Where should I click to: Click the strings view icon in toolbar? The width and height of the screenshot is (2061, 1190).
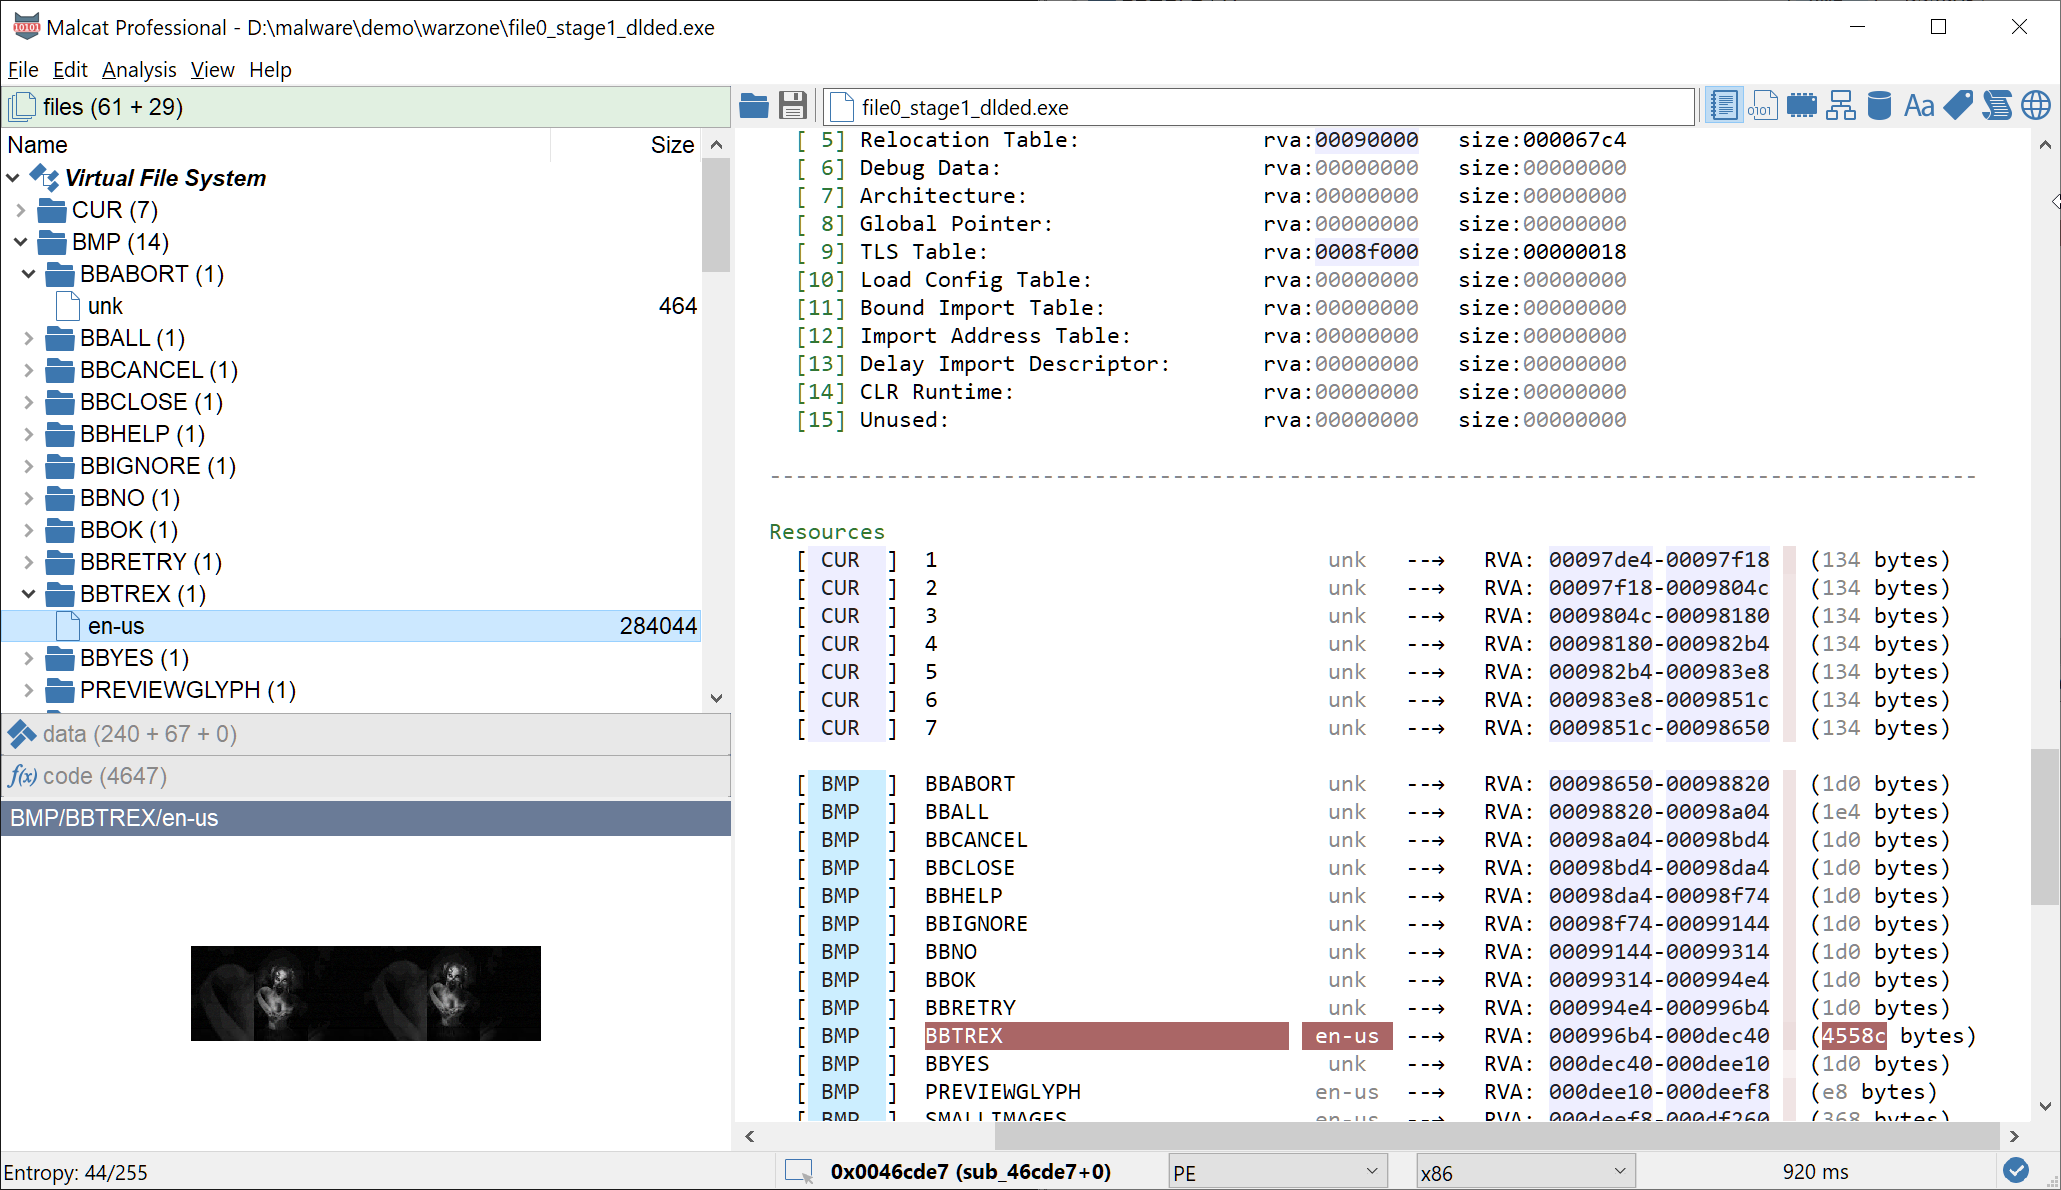click(x=1919, y=106)
